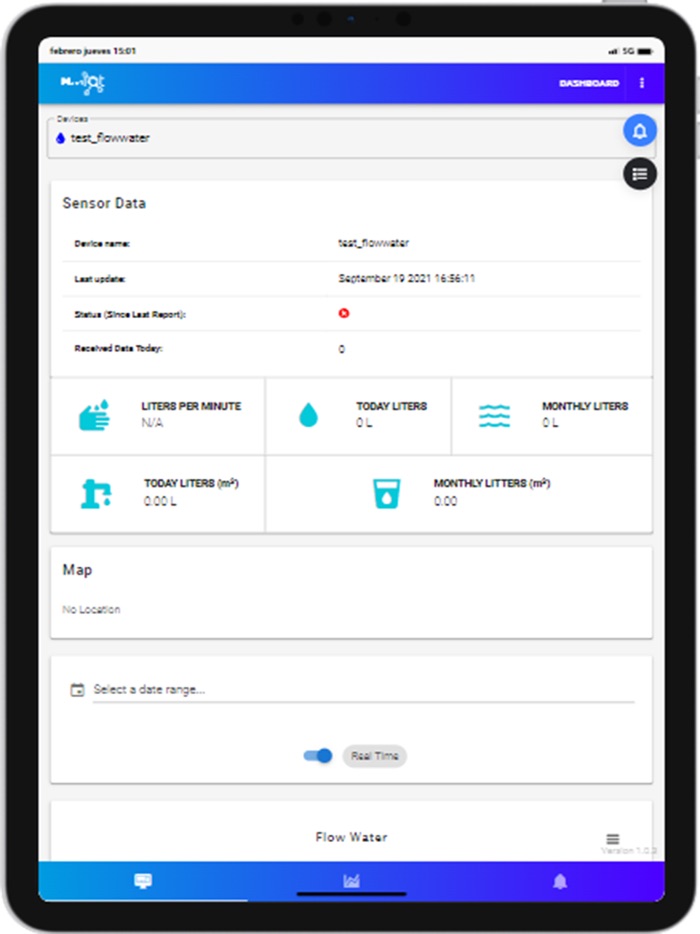Switch to the bell alerts bottom tab
Viewport: 700px width, 934px height.
click(560, 881)
